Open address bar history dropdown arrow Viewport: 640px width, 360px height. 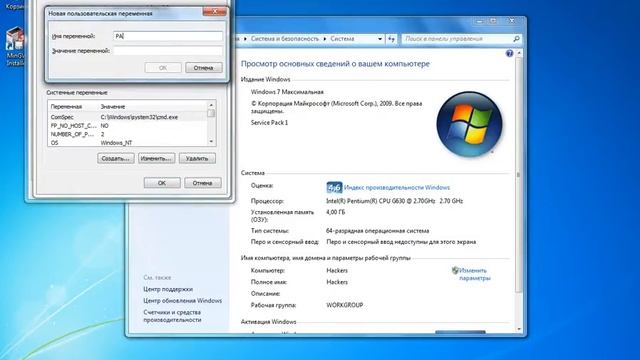380,39
